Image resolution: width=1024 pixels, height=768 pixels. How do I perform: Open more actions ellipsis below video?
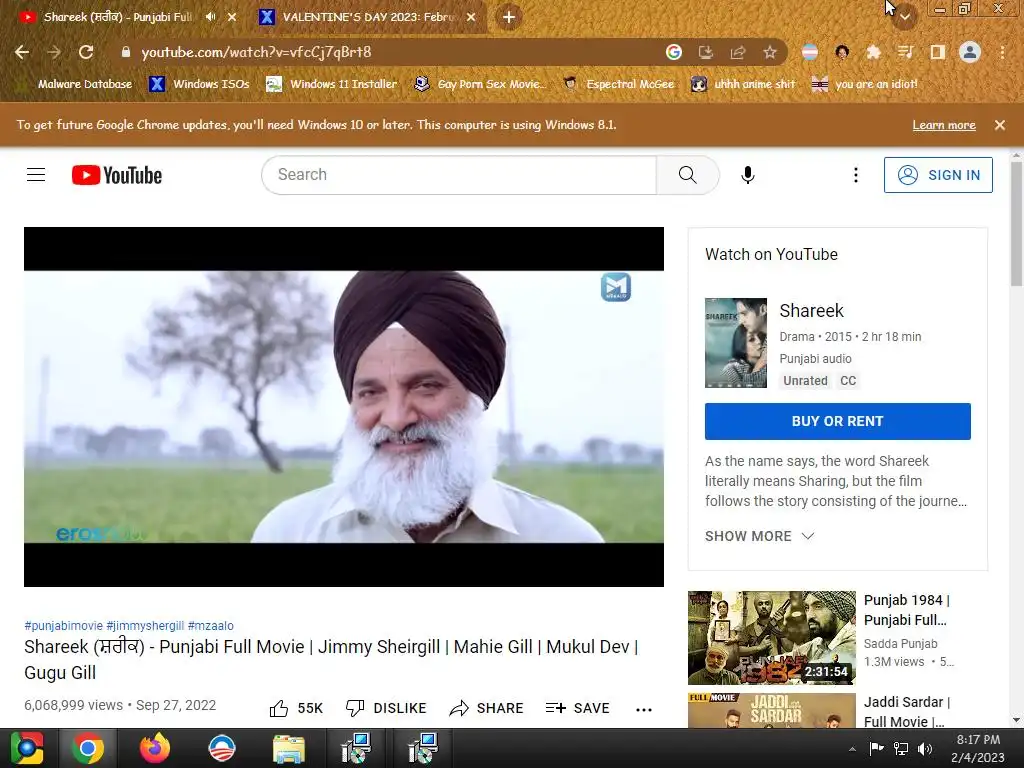644,710
